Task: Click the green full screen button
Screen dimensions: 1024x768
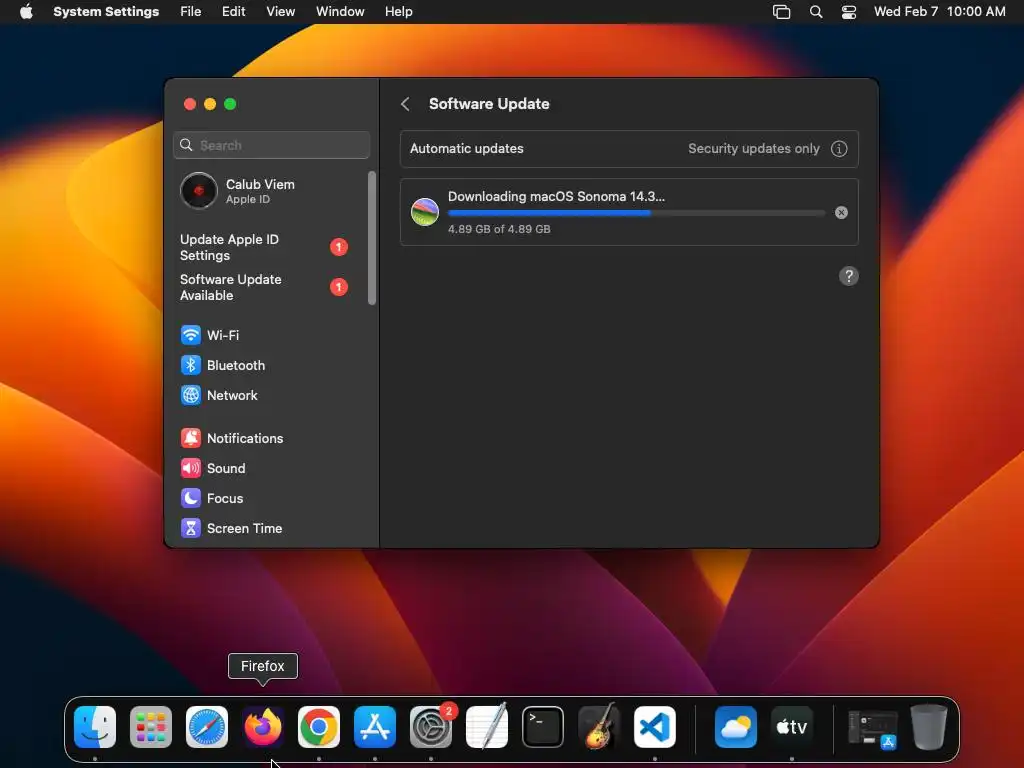Action: point(230,104)
